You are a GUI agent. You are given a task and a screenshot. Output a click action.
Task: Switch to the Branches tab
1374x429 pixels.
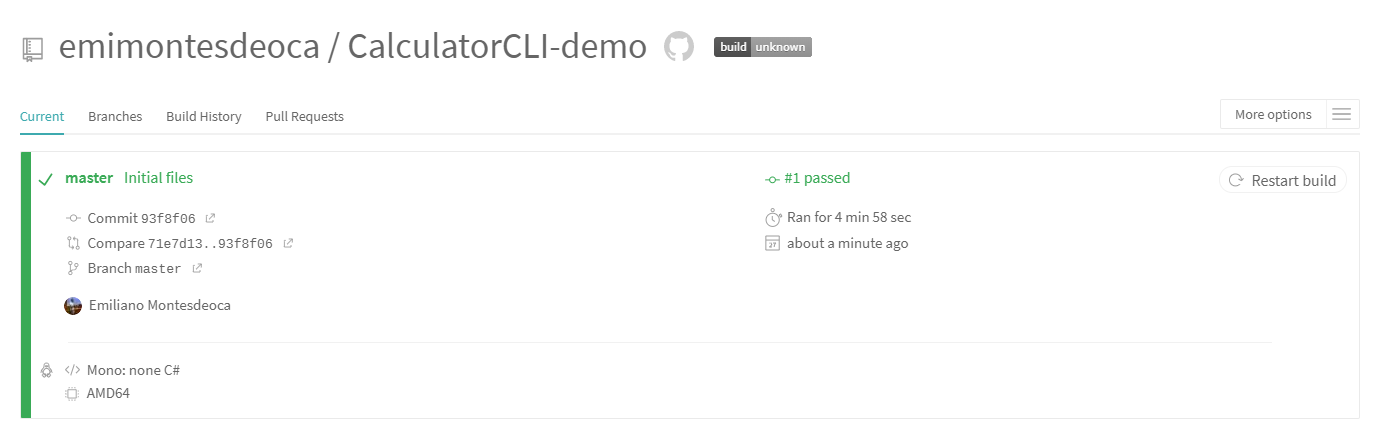(x=115, y=117)
